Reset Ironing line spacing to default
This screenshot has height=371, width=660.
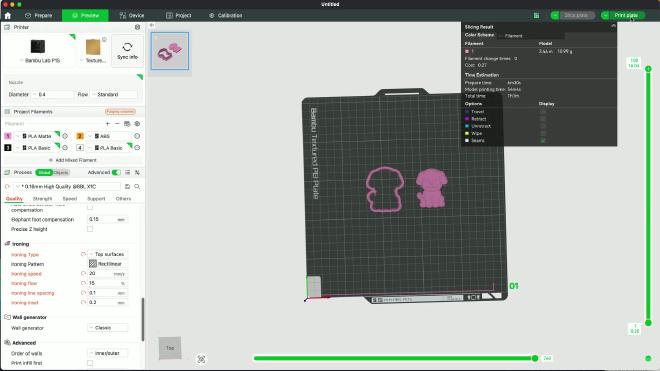click(83, 293)
